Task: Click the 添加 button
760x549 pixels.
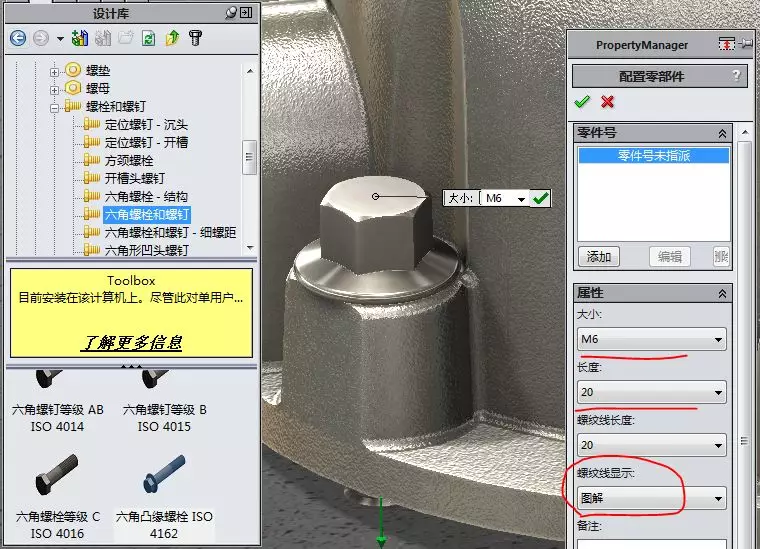Action: tap(599, 257)
